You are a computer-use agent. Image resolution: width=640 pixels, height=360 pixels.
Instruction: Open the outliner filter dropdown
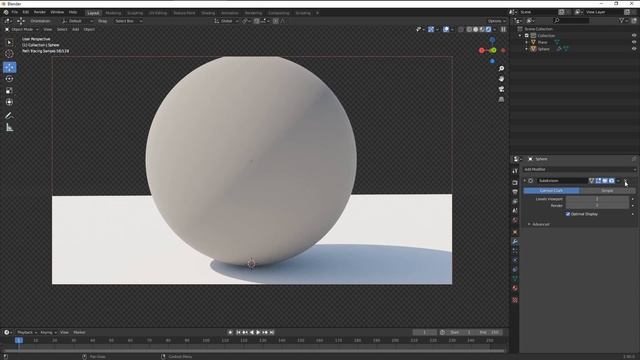pos(623,20)
